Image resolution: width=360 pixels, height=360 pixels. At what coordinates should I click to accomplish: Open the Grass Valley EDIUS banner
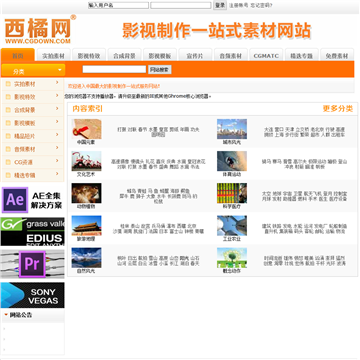[32, 232]
